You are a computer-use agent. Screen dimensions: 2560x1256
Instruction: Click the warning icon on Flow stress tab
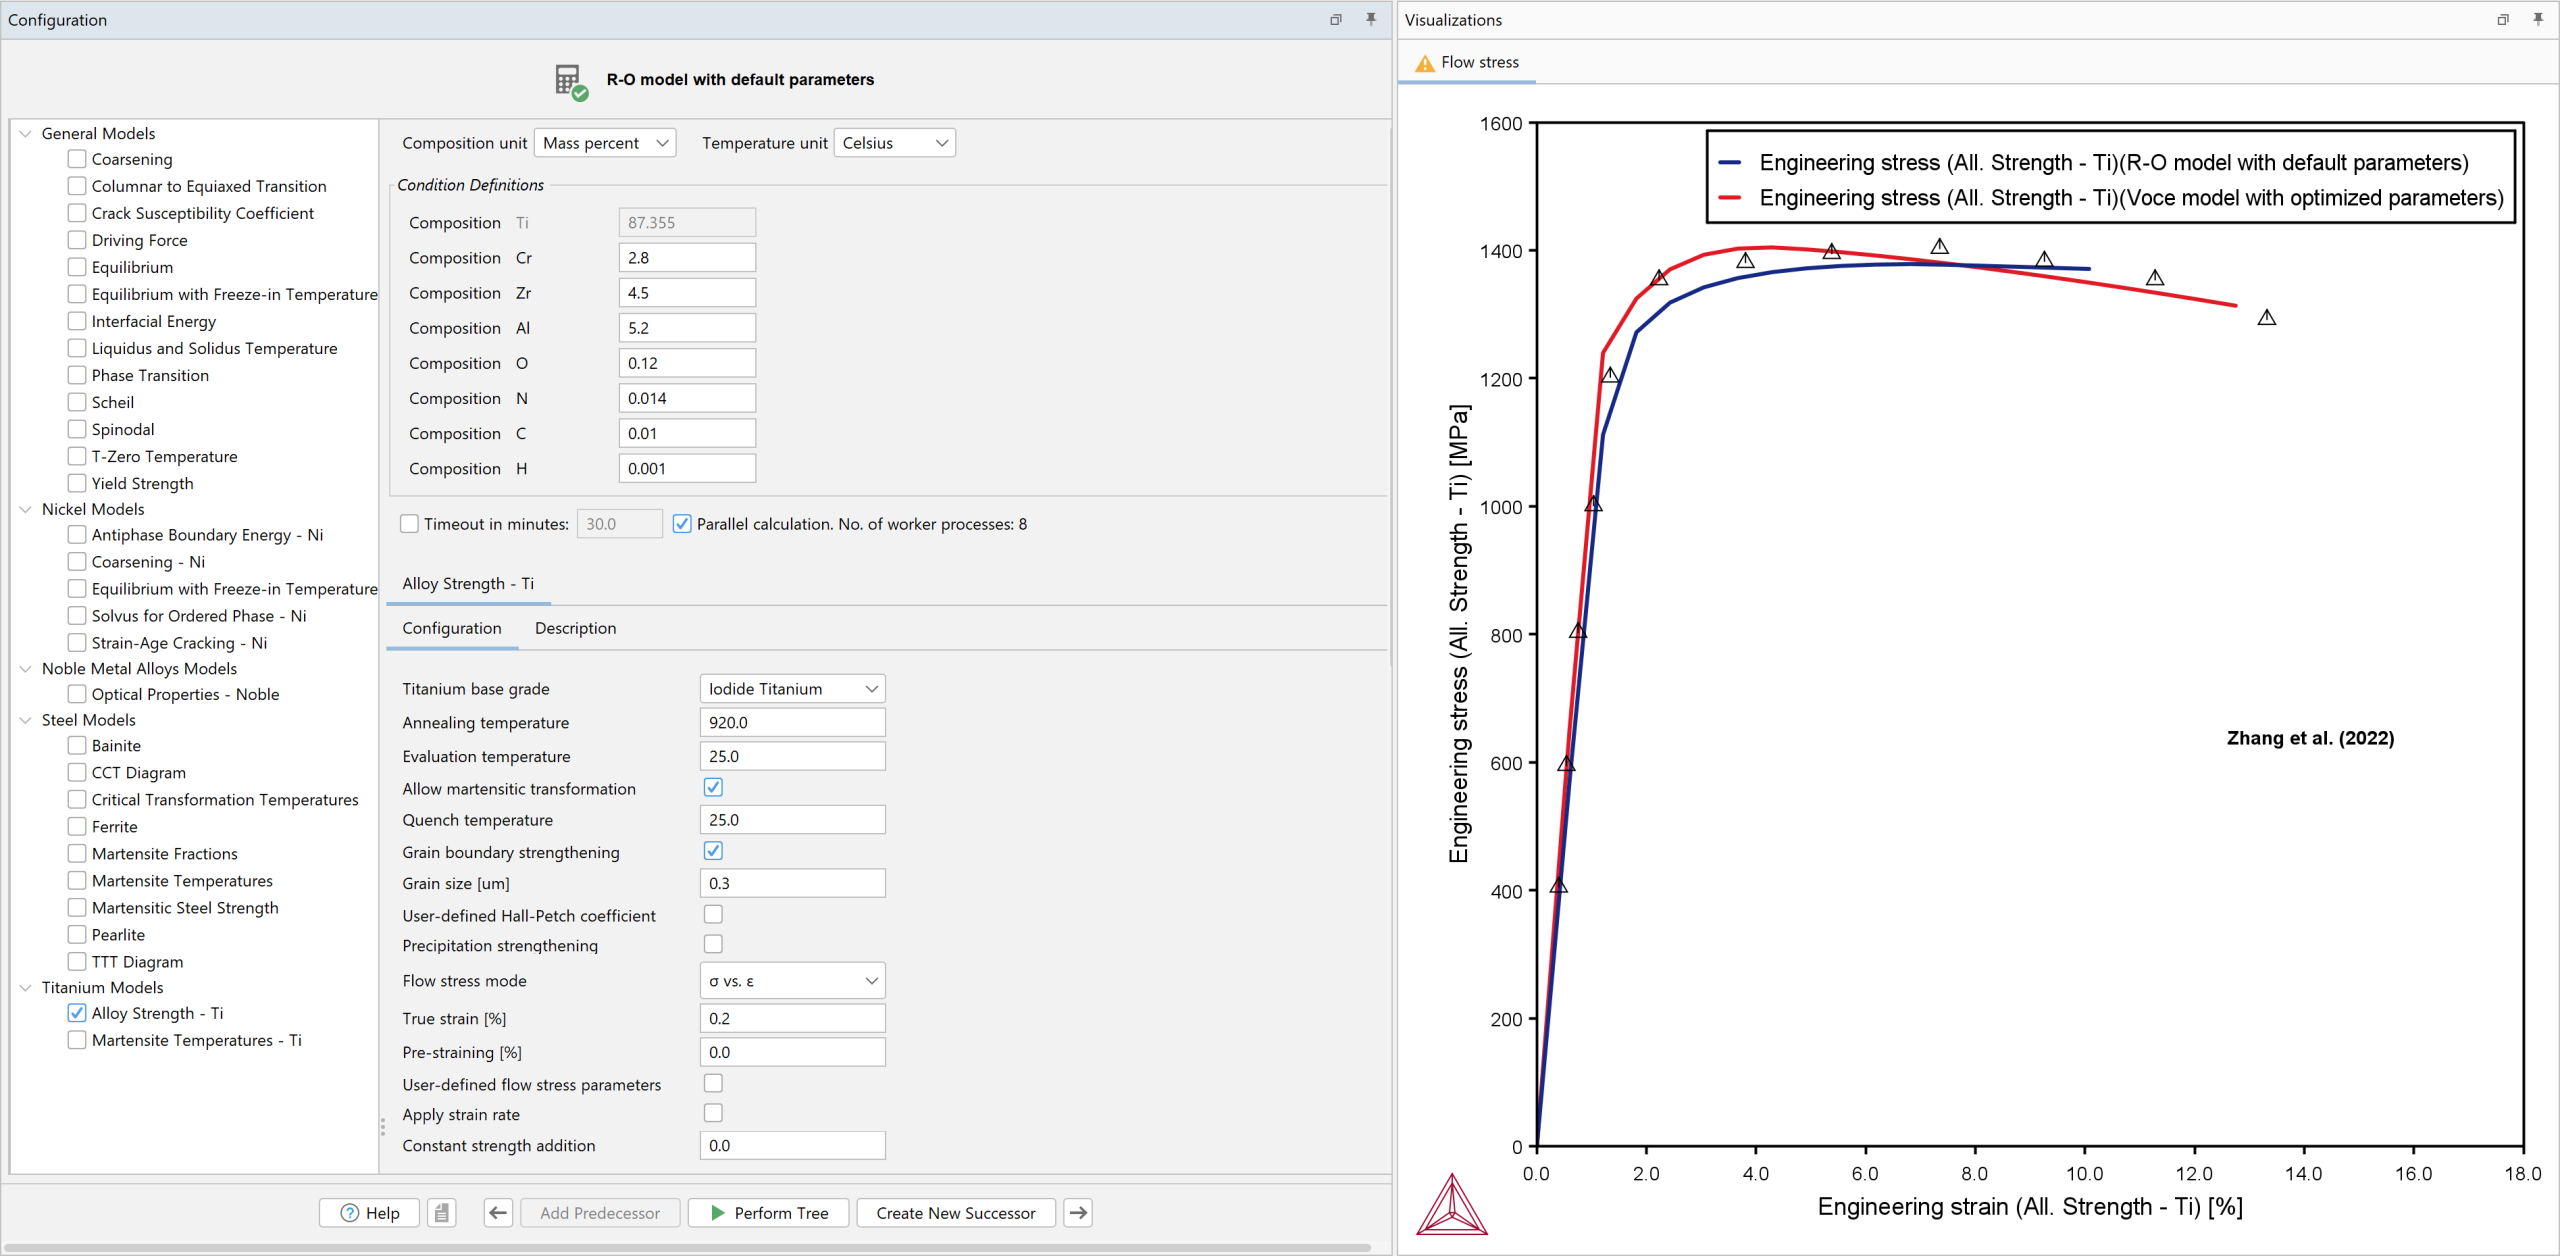pos(1425,63)
